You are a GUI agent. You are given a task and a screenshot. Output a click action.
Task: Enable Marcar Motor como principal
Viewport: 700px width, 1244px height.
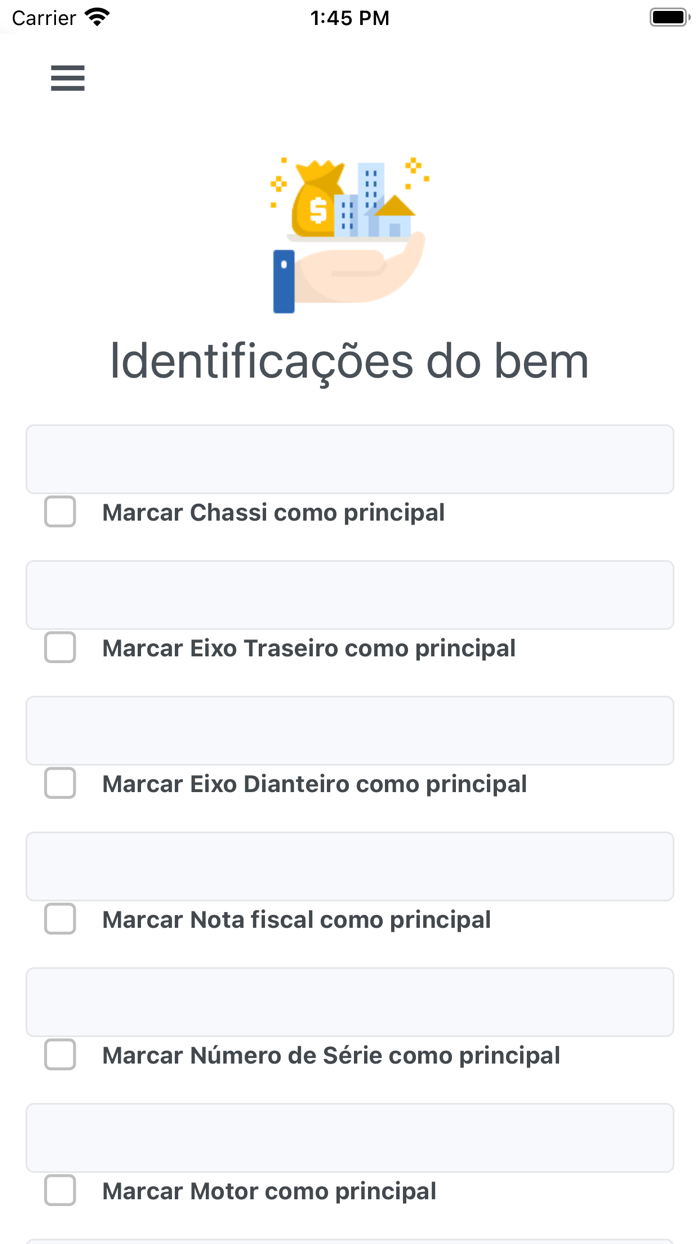click(x=60, y=1190)
